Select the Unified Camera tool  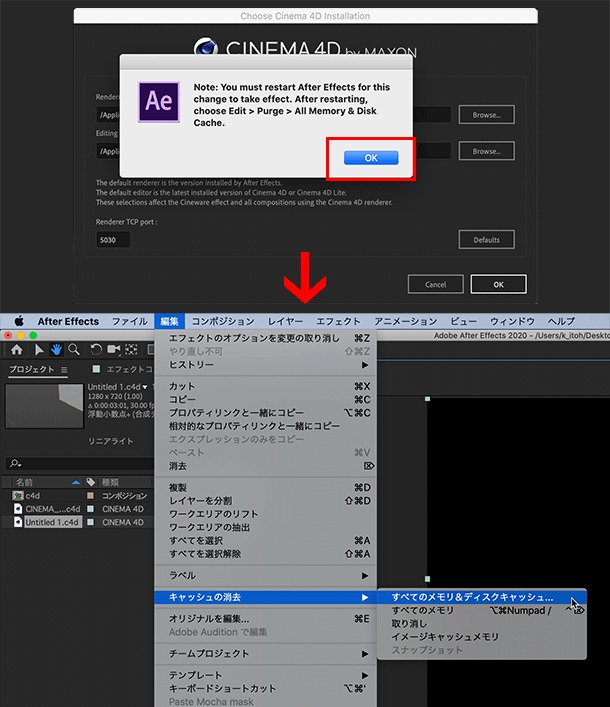click(114, 349)
